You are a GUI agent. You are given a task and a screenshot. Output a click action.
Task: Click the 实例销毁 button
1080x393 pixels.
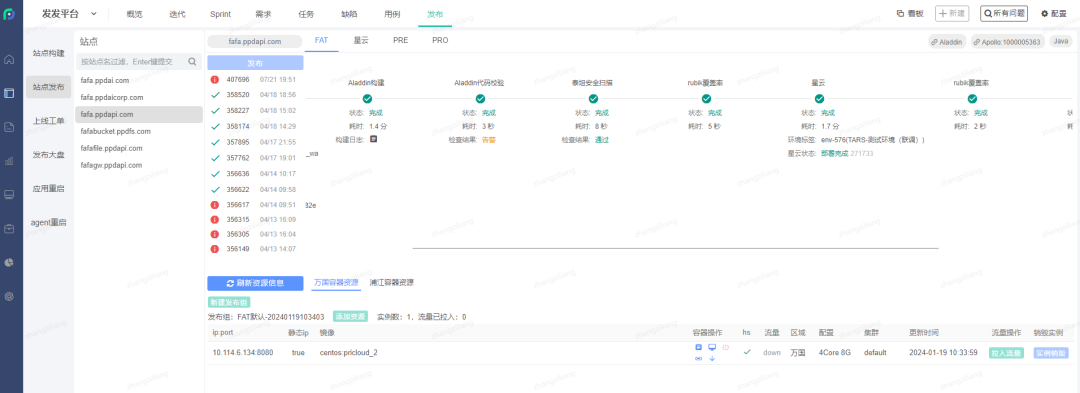pos(1051,352)
